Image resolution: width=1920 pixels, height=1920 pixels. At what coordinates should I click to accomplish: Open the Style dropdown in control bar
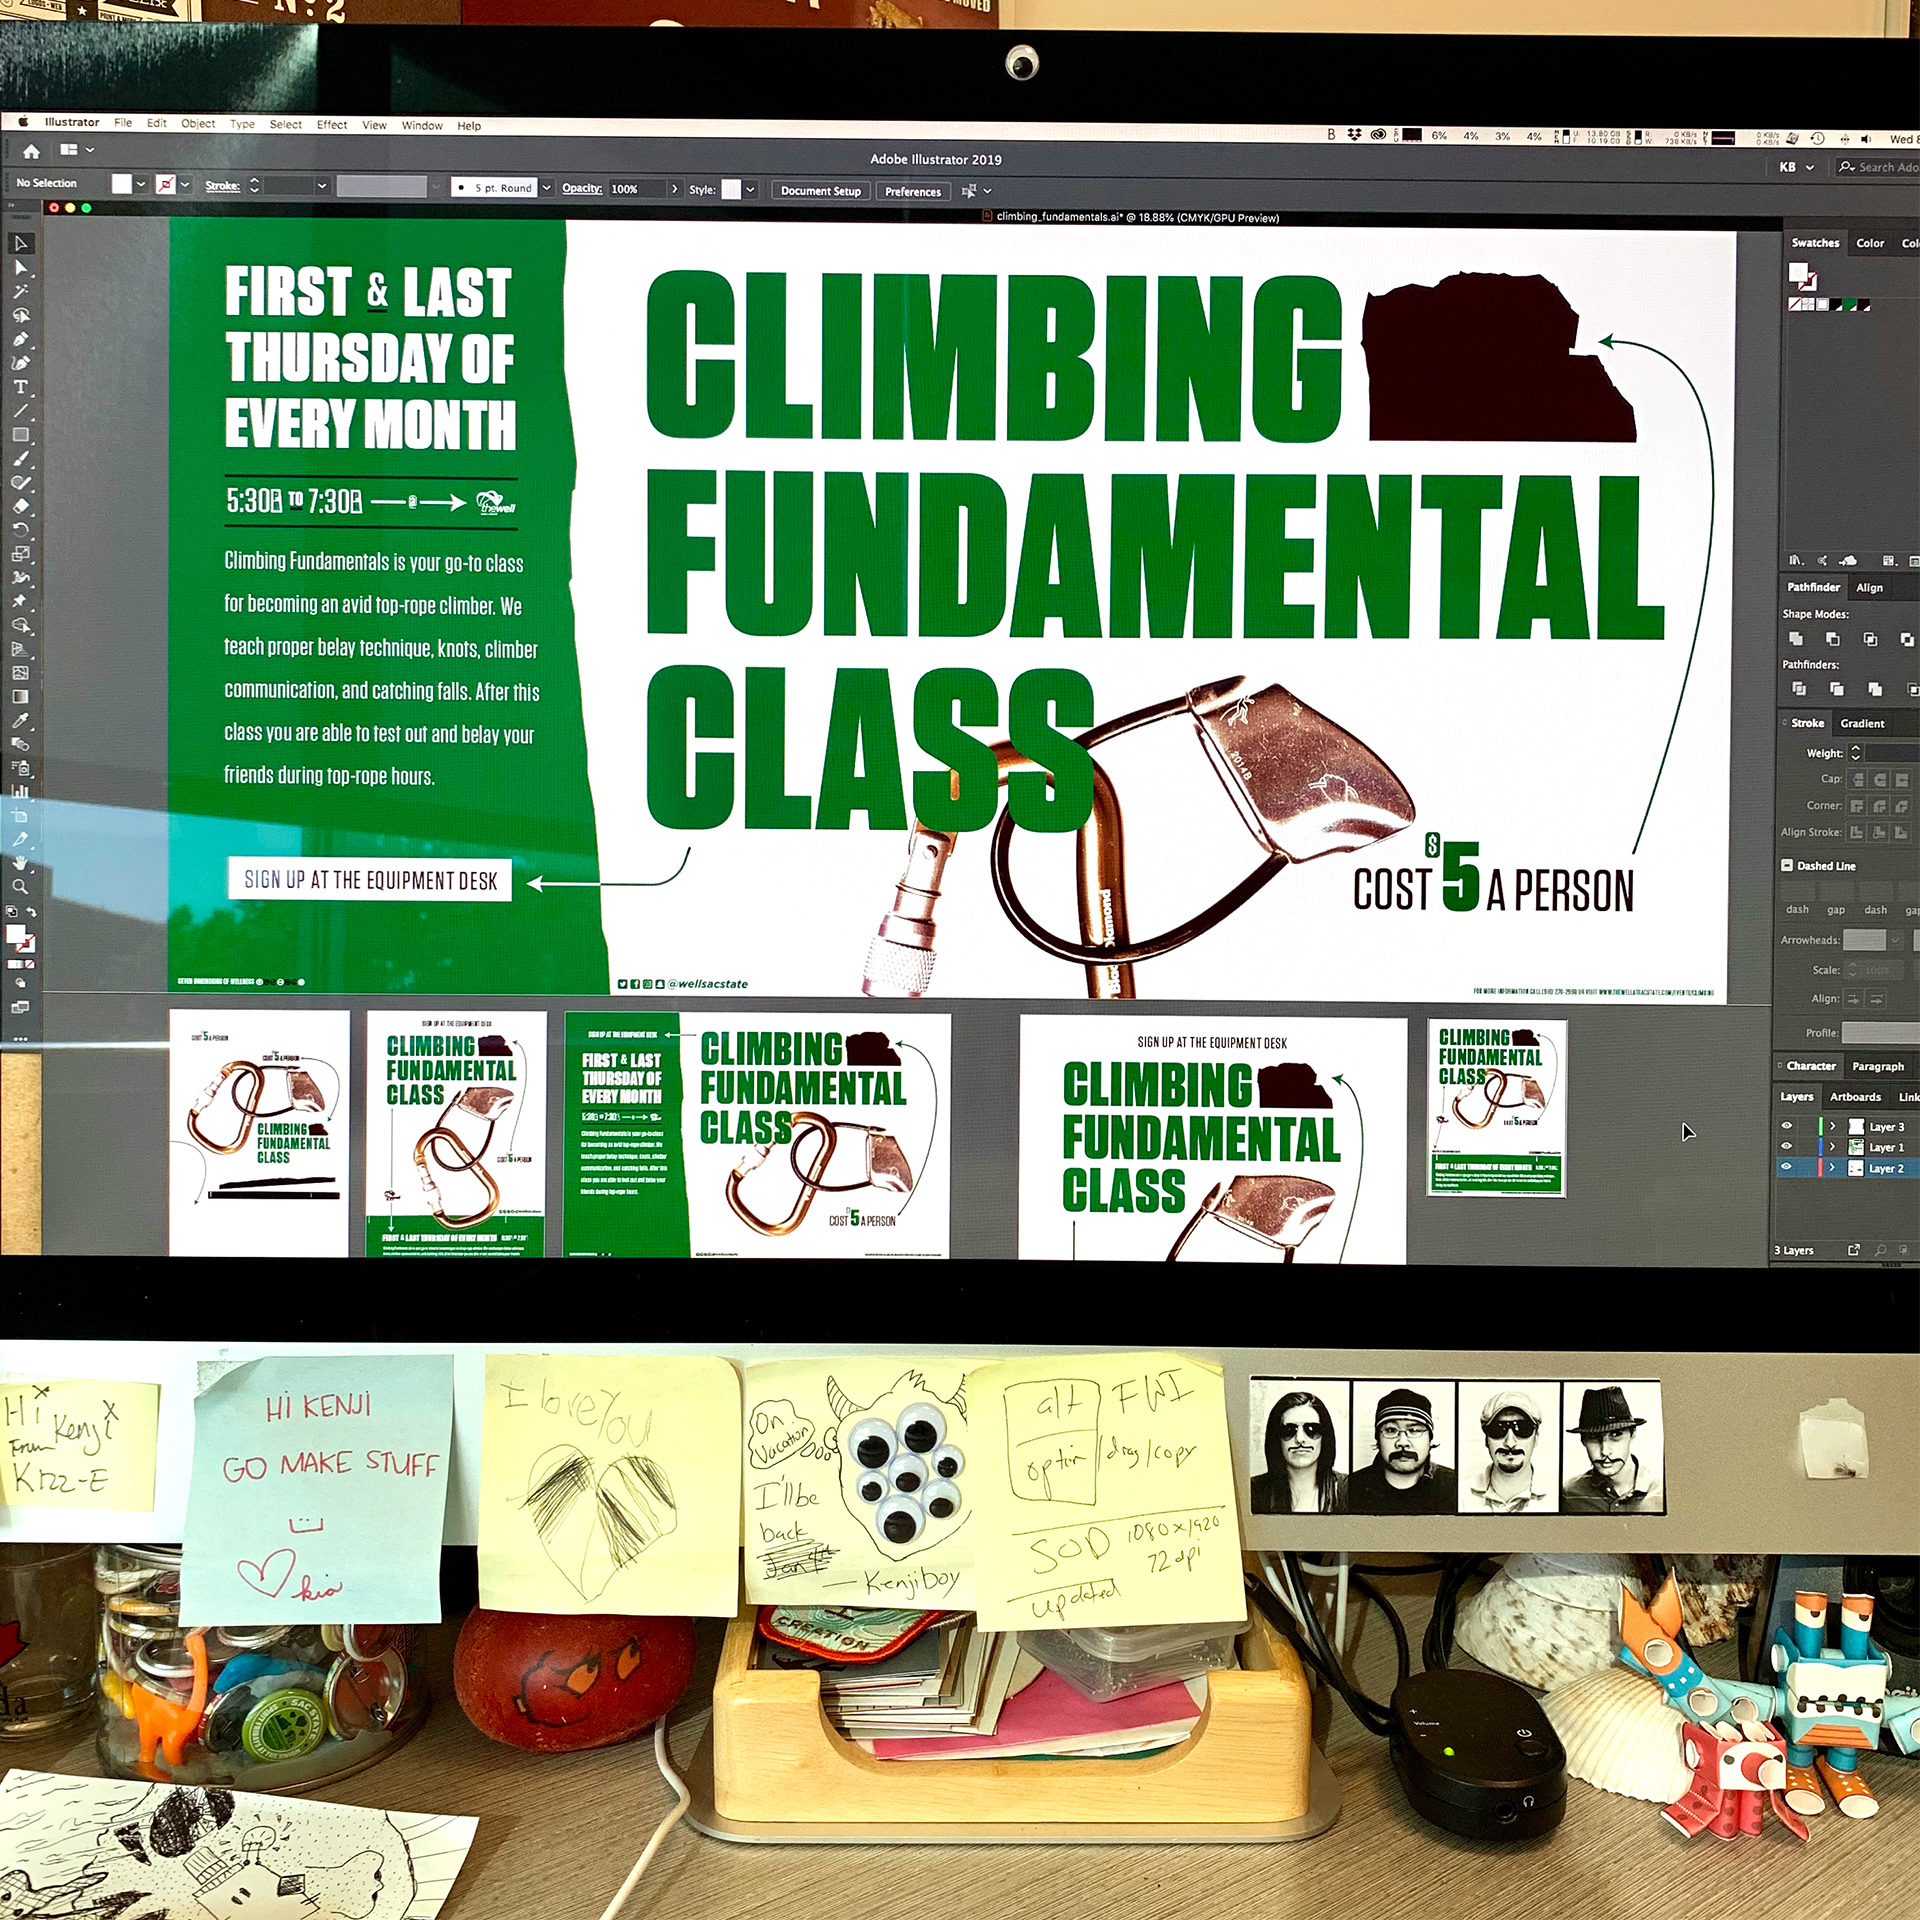(x=750, y=190)
